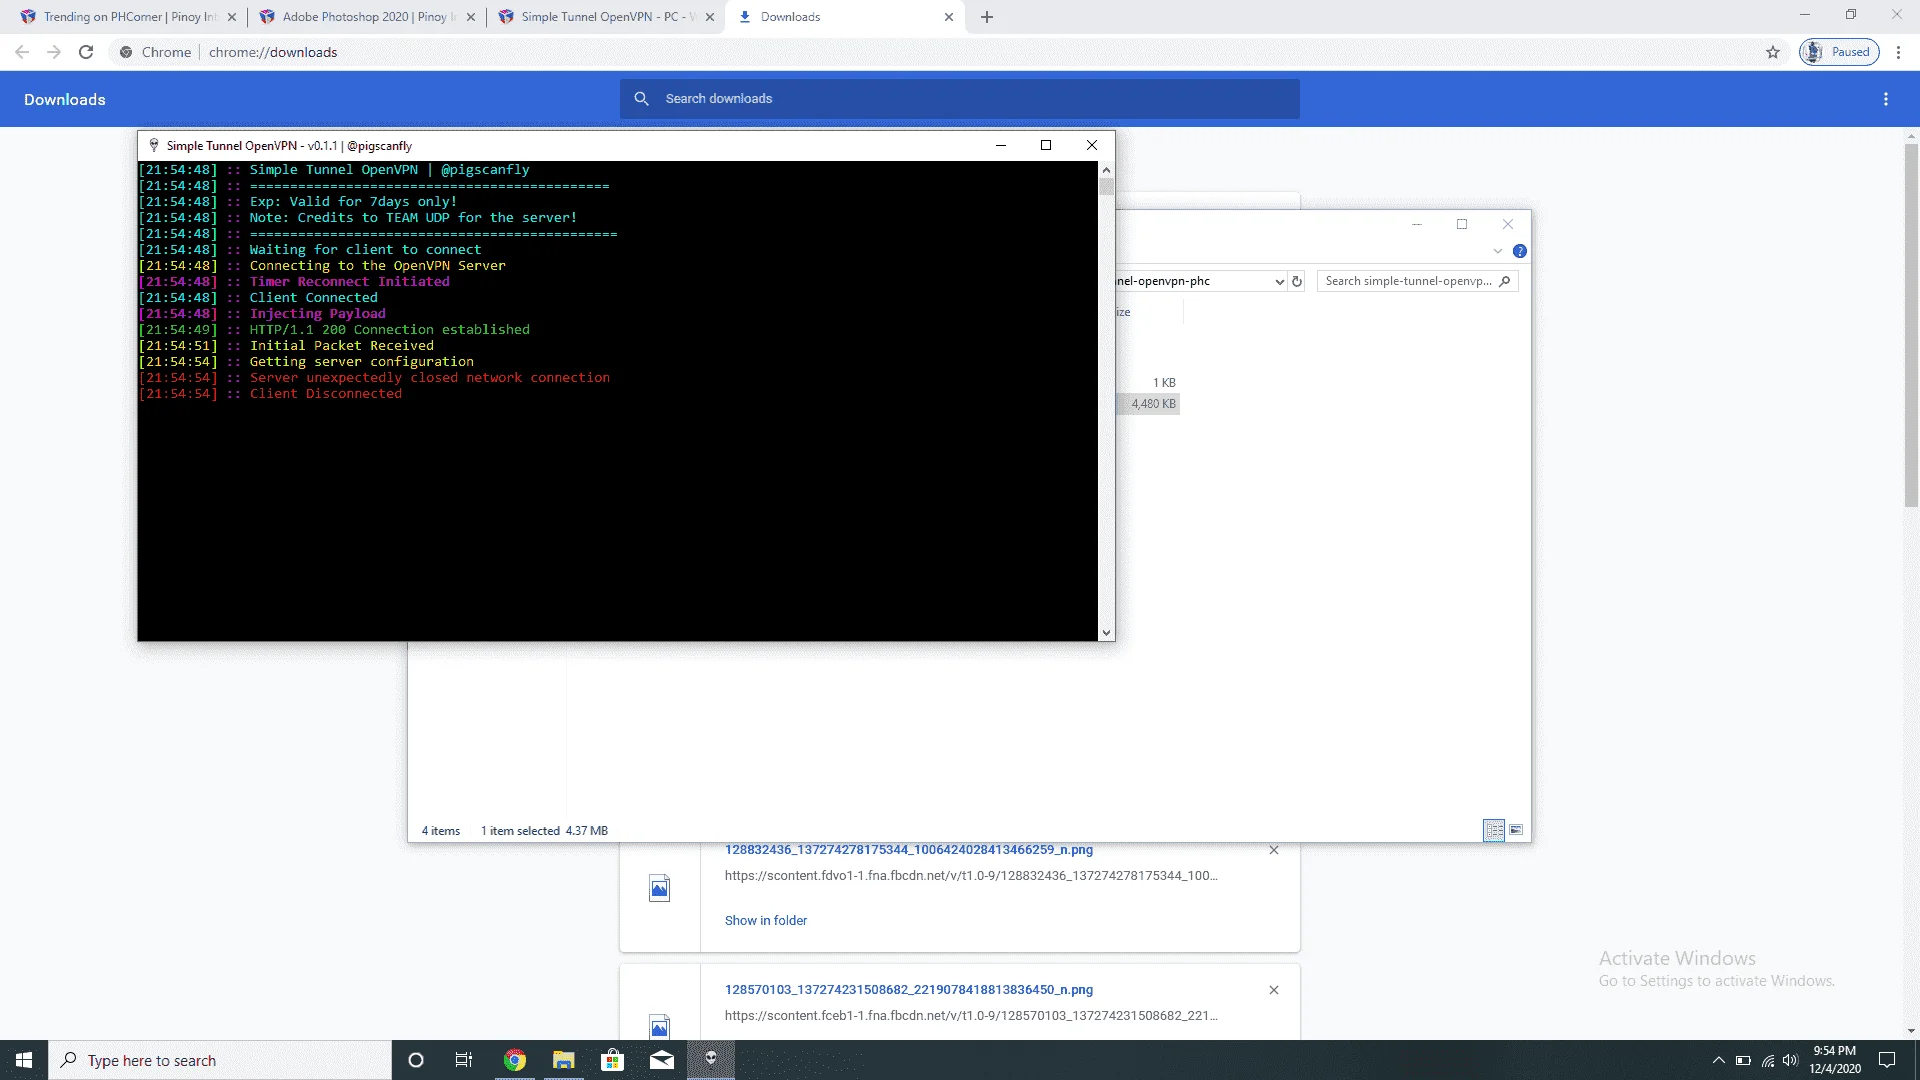This screenshot has width=1920, height=1080.
Task: Click the Chrome back arrow
Action: click(22, 52)
